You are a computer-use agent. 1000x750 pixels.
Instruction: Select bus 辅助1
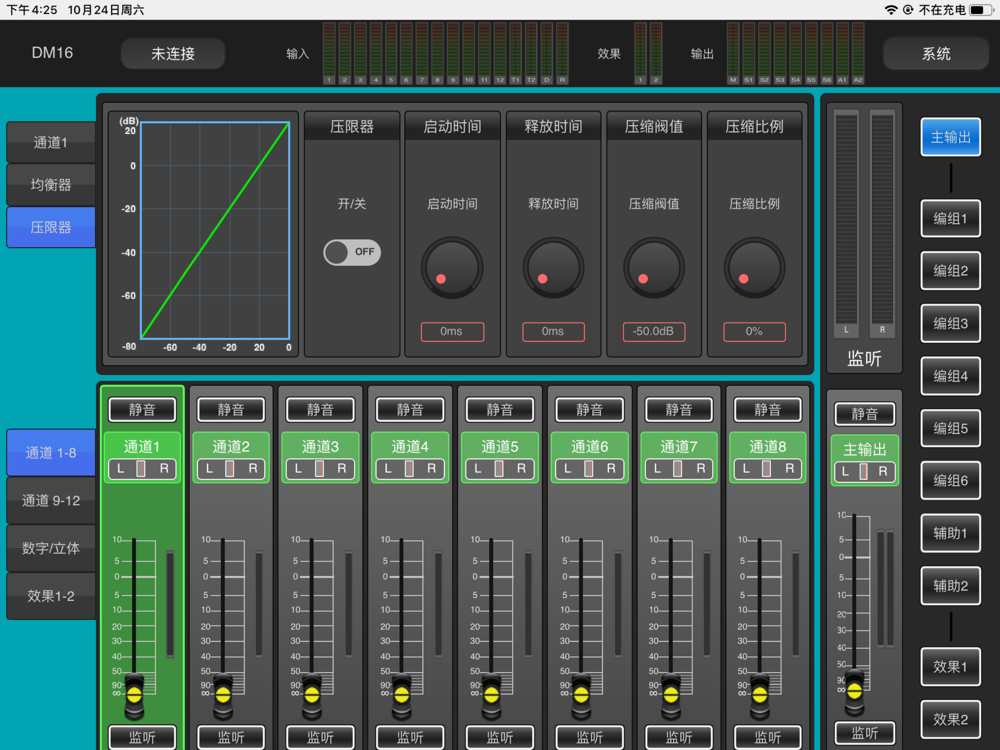(950, 533)
